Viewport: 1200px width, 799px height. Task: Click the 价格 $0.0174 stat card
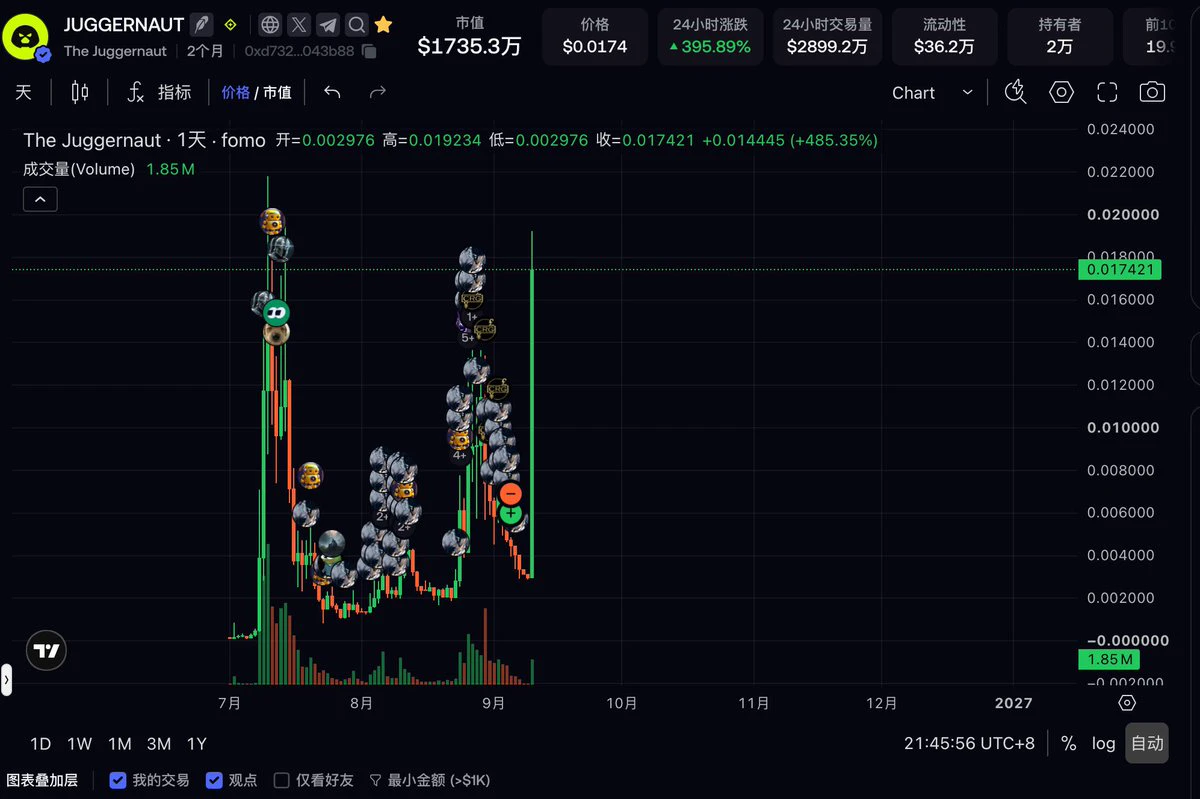[595, 36]
